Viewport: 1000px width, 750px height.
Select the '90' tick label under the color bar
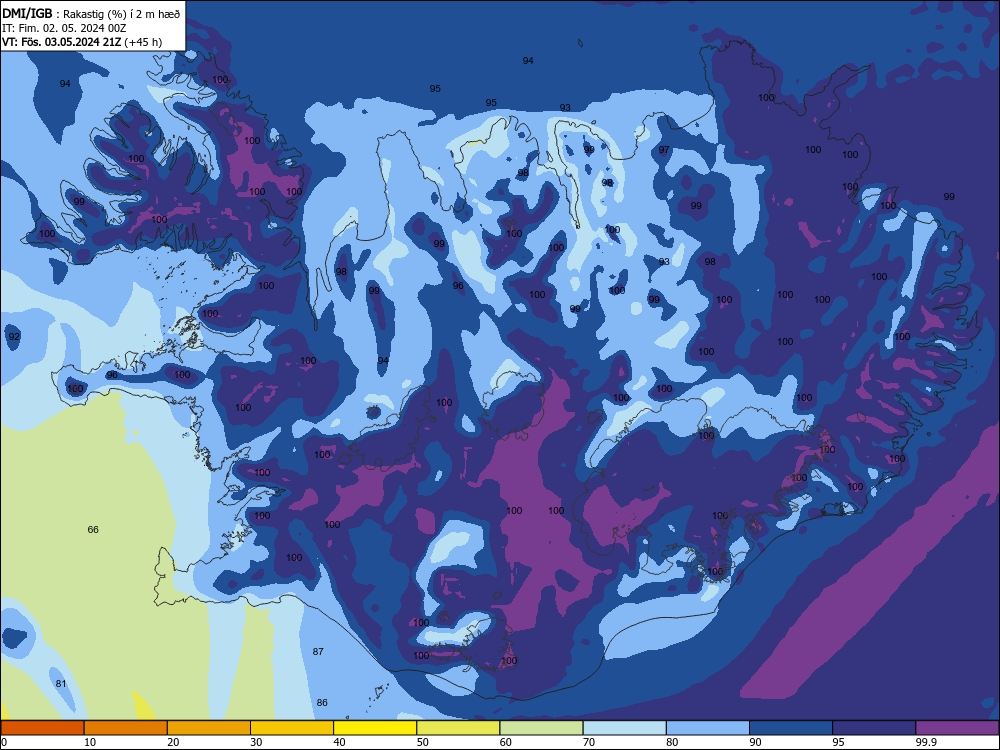coord(755,742)
